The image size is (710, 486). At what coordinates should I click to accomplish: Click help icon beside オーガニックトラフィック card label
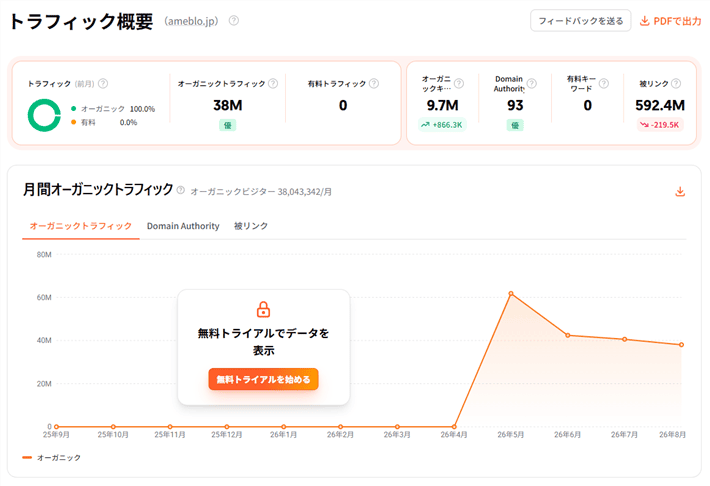click(273, 83)
